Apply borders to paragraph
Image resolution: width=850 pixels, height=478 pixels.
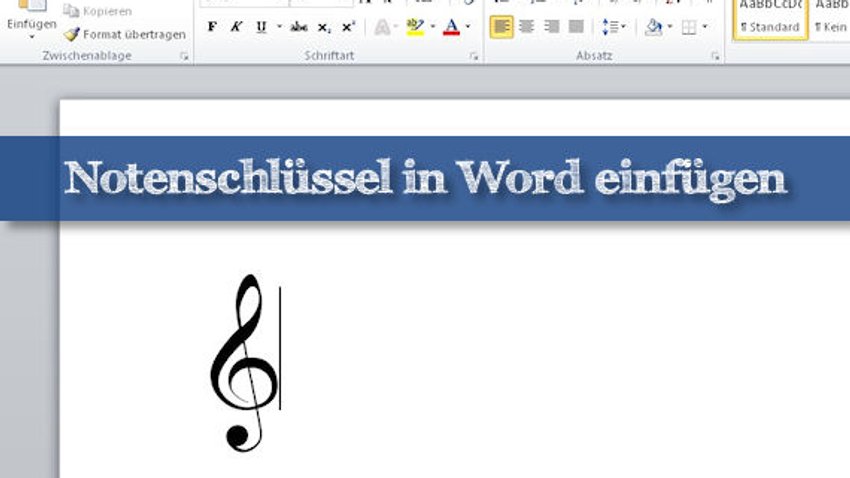[689, 27]
